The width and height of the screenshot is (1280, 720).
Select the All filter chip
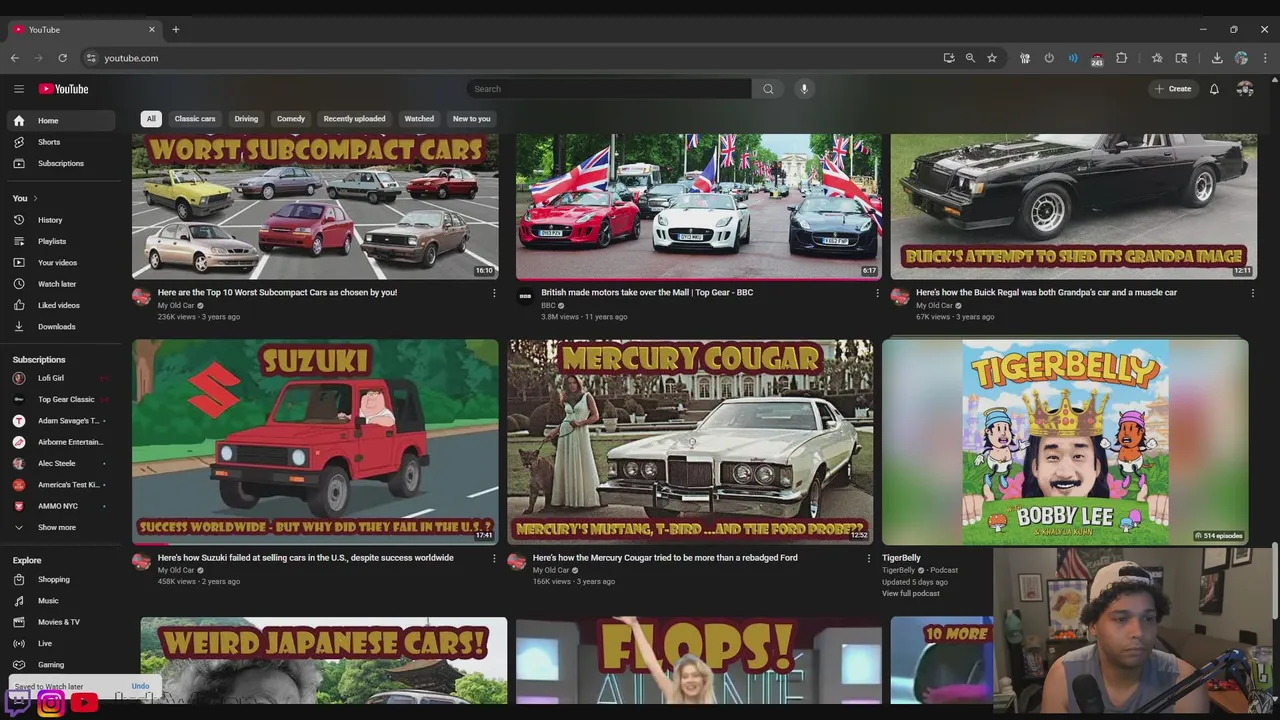tap(151, 119)
